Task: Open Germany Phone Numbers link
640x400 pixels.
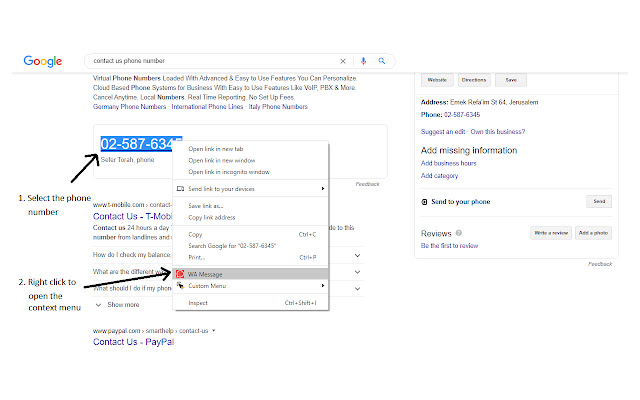Action: [129, 107]
